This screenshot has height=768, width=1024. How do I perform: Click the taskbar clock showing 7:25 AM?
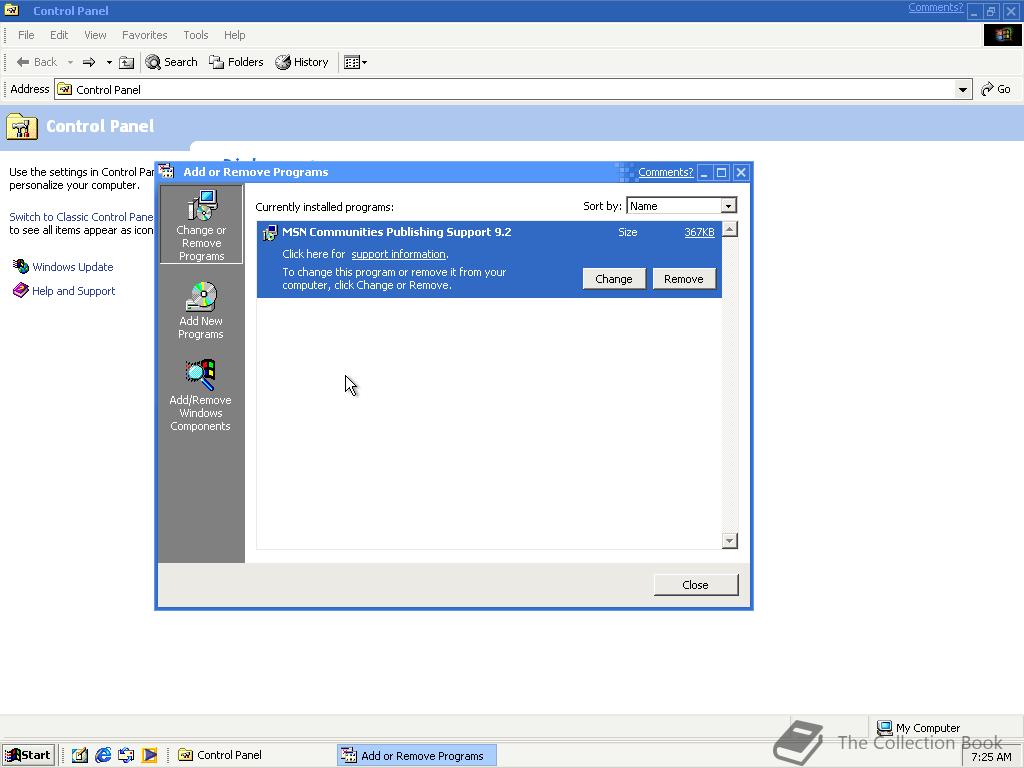[x=991, y=758]
